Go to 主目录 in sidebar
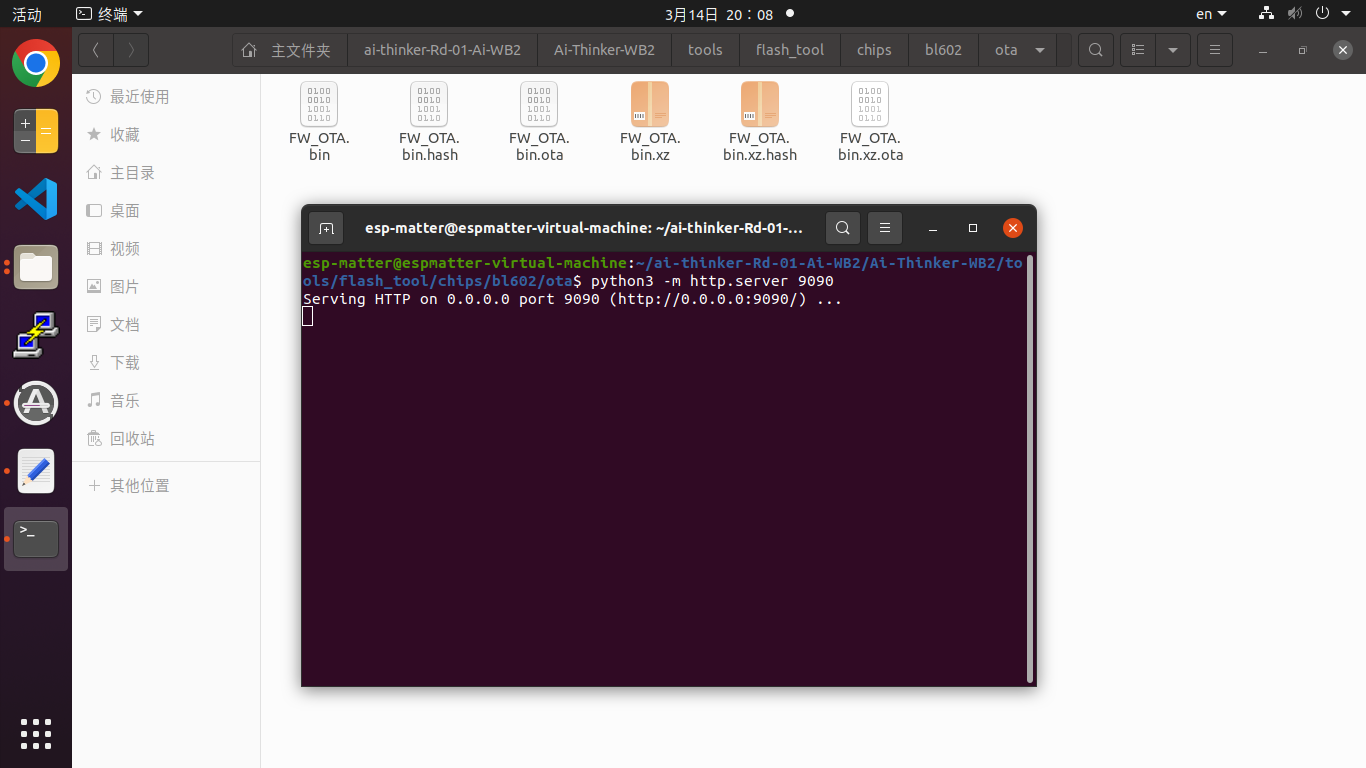Screen dimensions: 1366x768 tap(166, 173)
